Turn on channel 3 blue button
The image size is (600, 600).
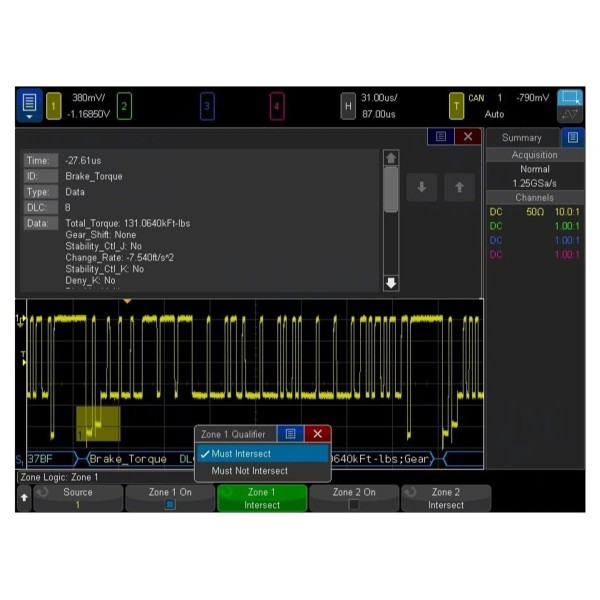[207, 105]
